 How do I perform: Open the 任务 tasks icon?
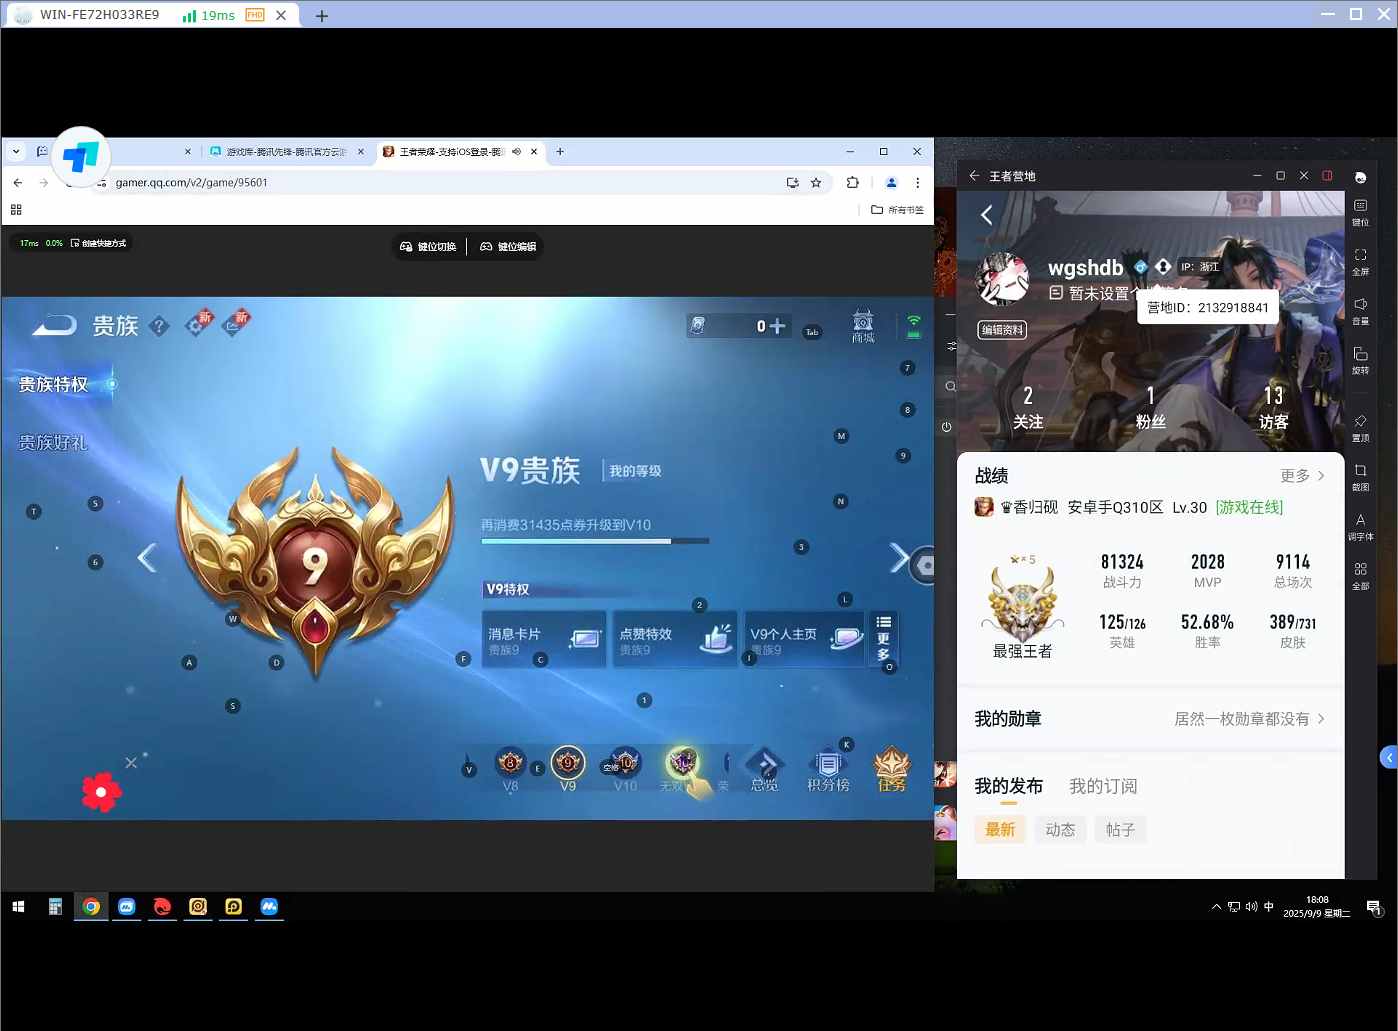(x=892, y=770)
